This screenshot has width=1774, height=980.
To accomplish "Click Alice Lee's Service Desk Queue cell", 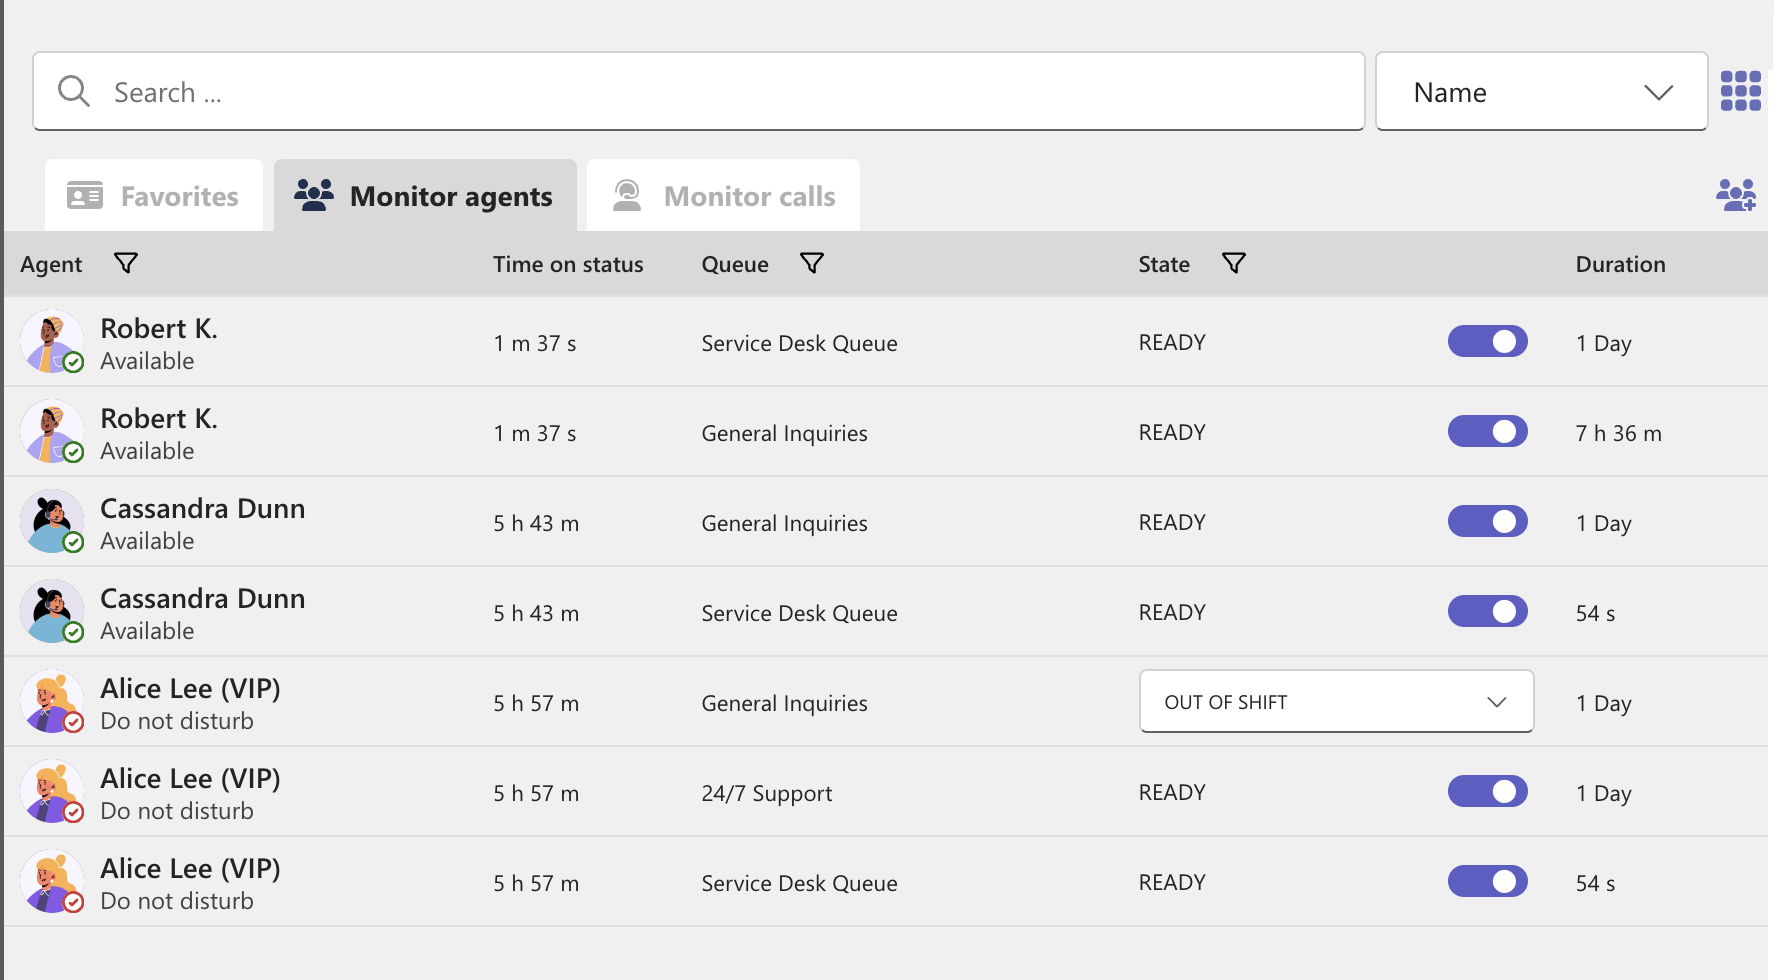I will [799, 883].
